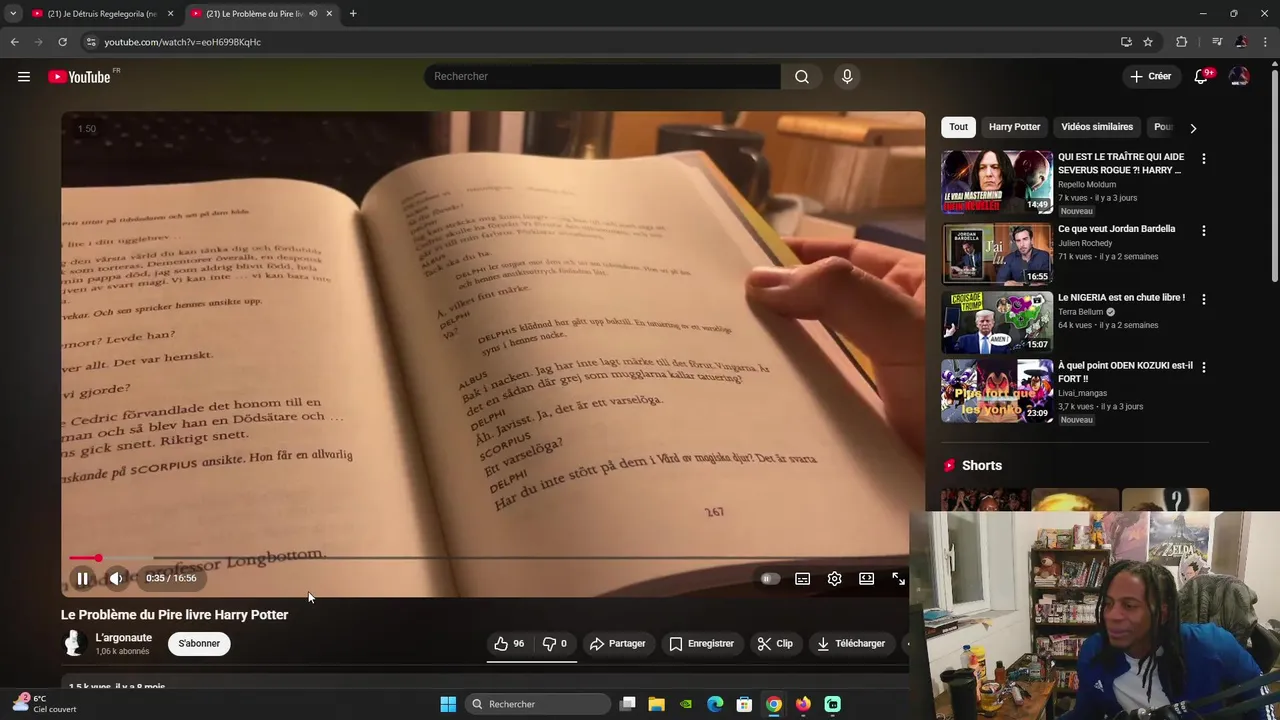The width and height of the screenshot is (1280, 720).
Task: Open the ODEN KOZUKI video thumbnail
Action: point(997,391)
